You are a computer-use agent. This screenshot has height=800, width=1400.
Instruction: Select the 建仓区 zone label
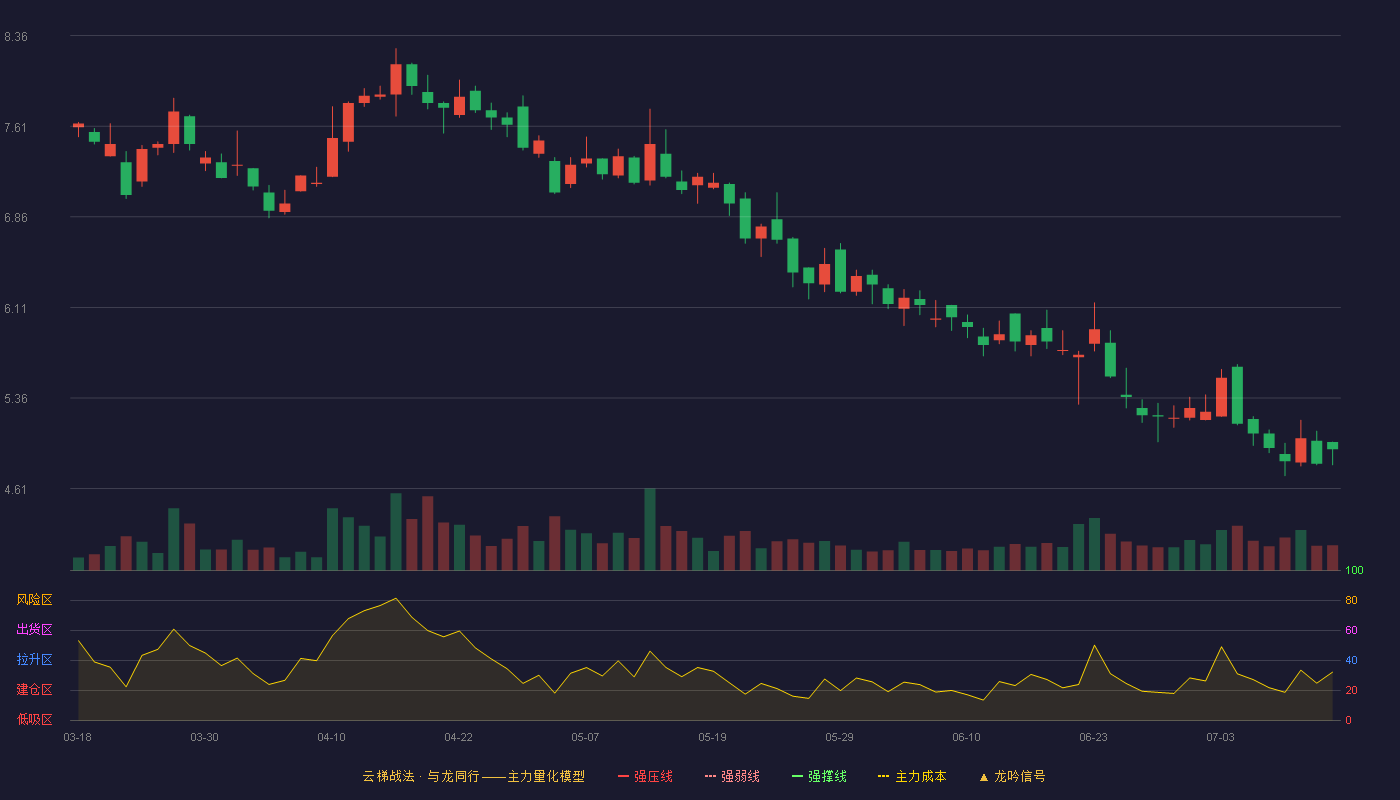point(34,690)
